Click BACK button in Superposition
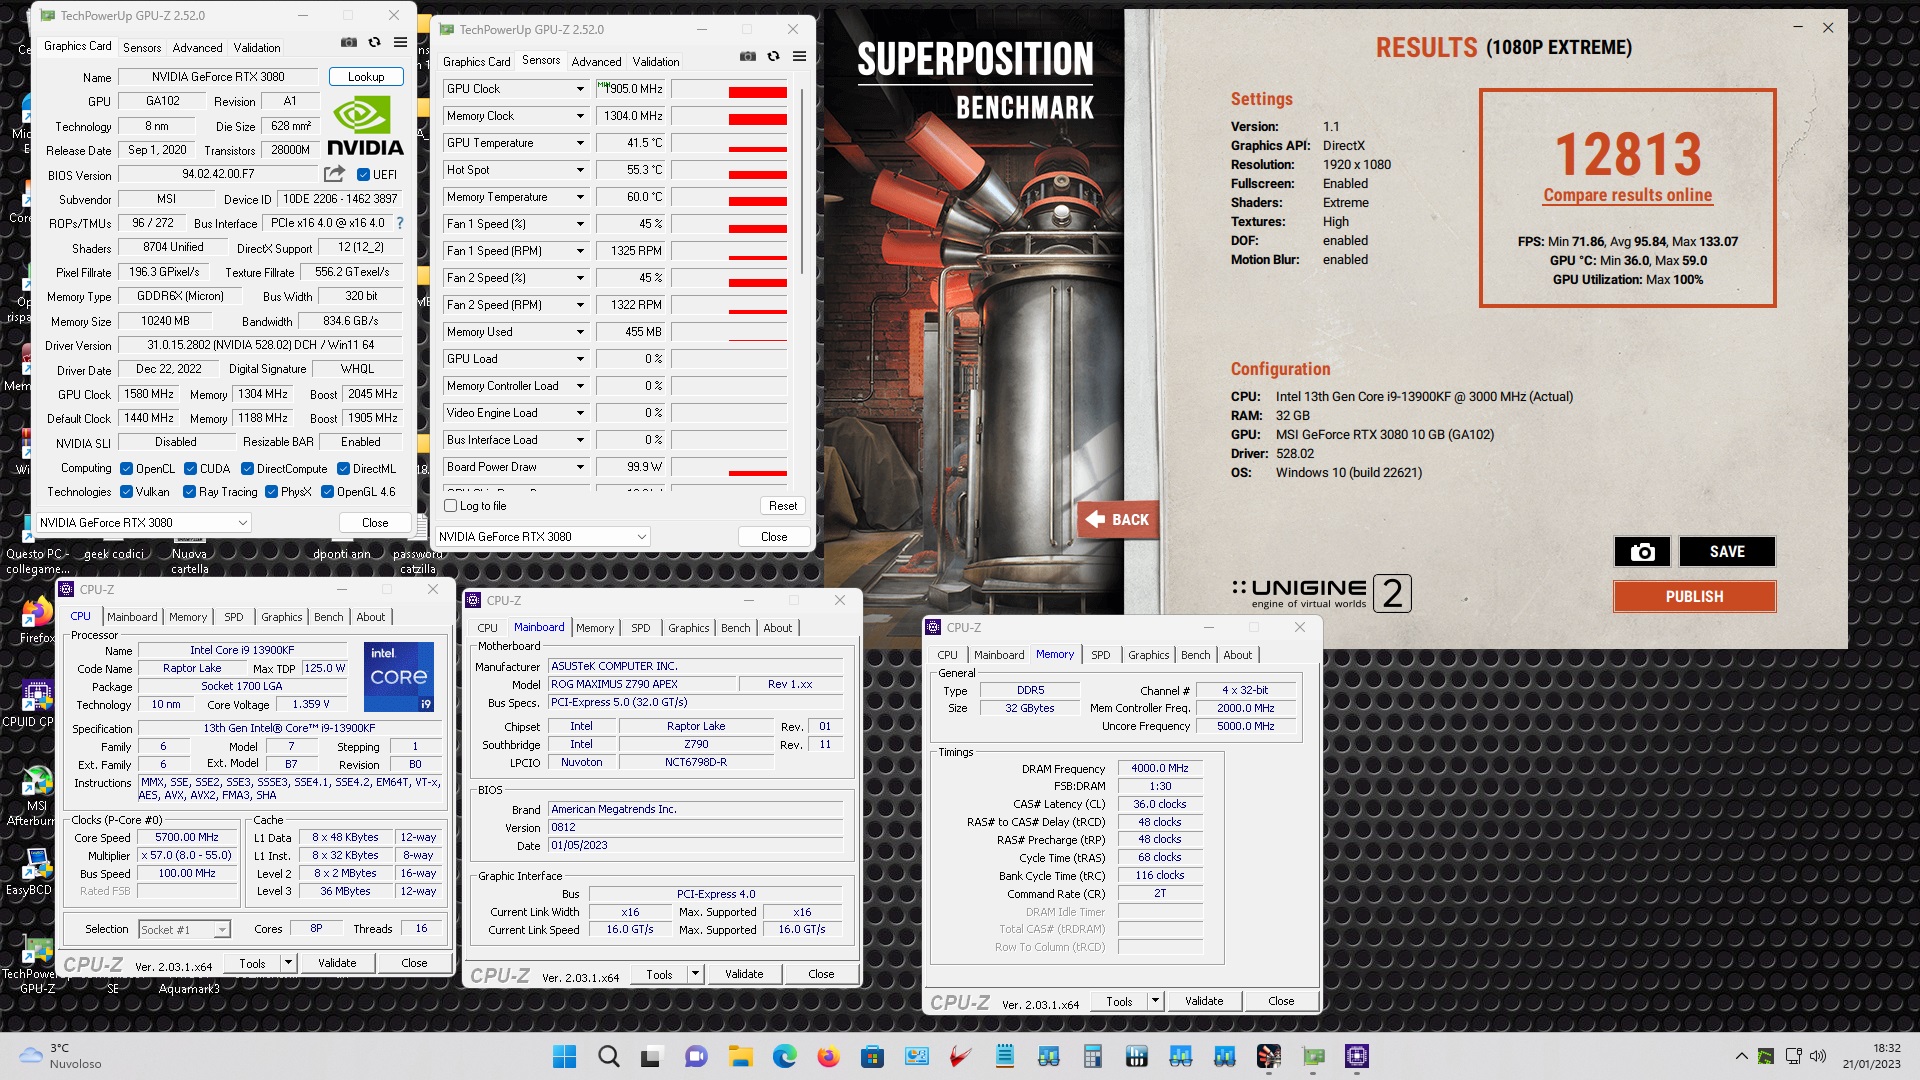This screenshot has width=1920, height=1080. [x=1119, y=520]
